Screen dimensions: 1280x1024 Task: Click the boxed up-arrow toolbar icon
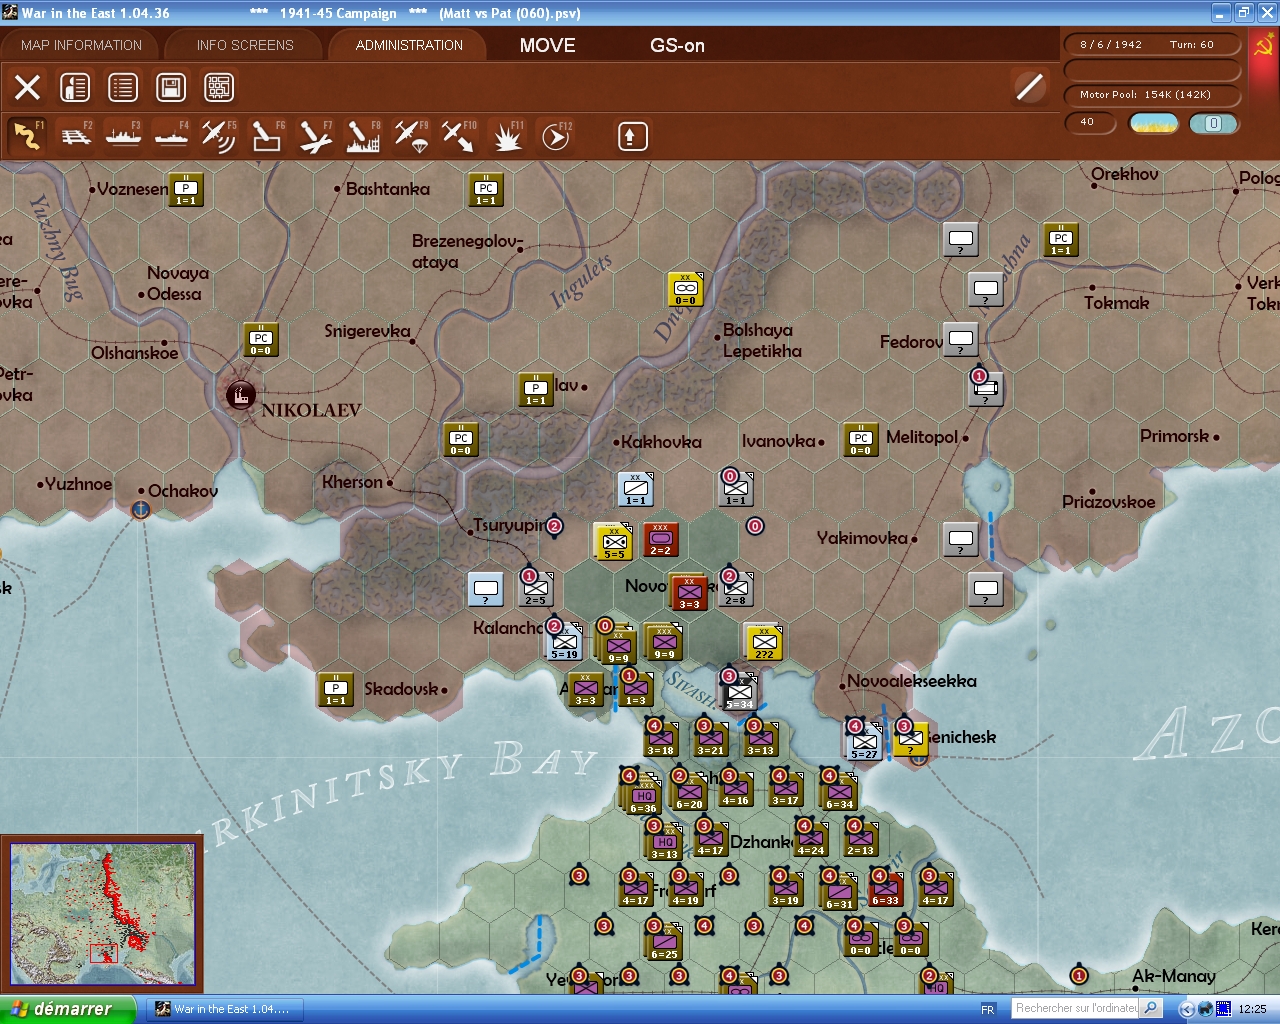(x=632, y=136)
